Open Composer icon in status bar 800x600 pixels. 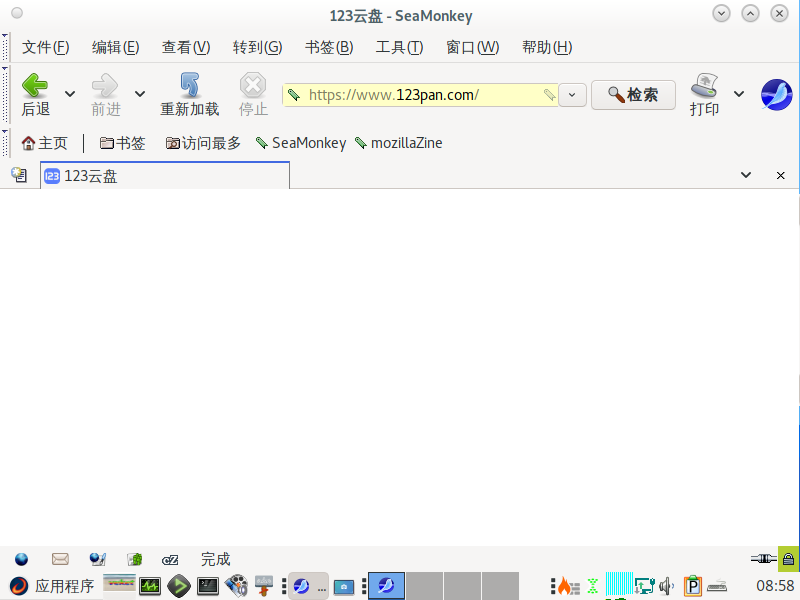click(97, 559)
